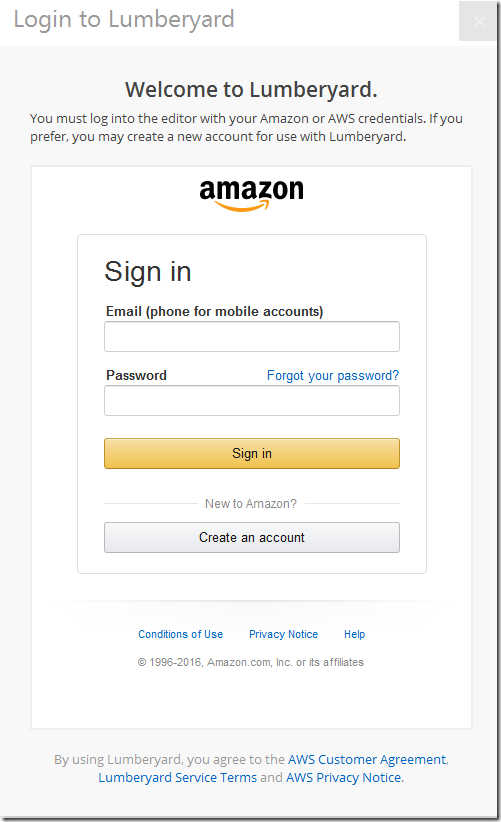The width and height of the screenshot is (501, 822).
Task: Click the Amazon.com copyright notice text
Action: (x=250, y=662)
